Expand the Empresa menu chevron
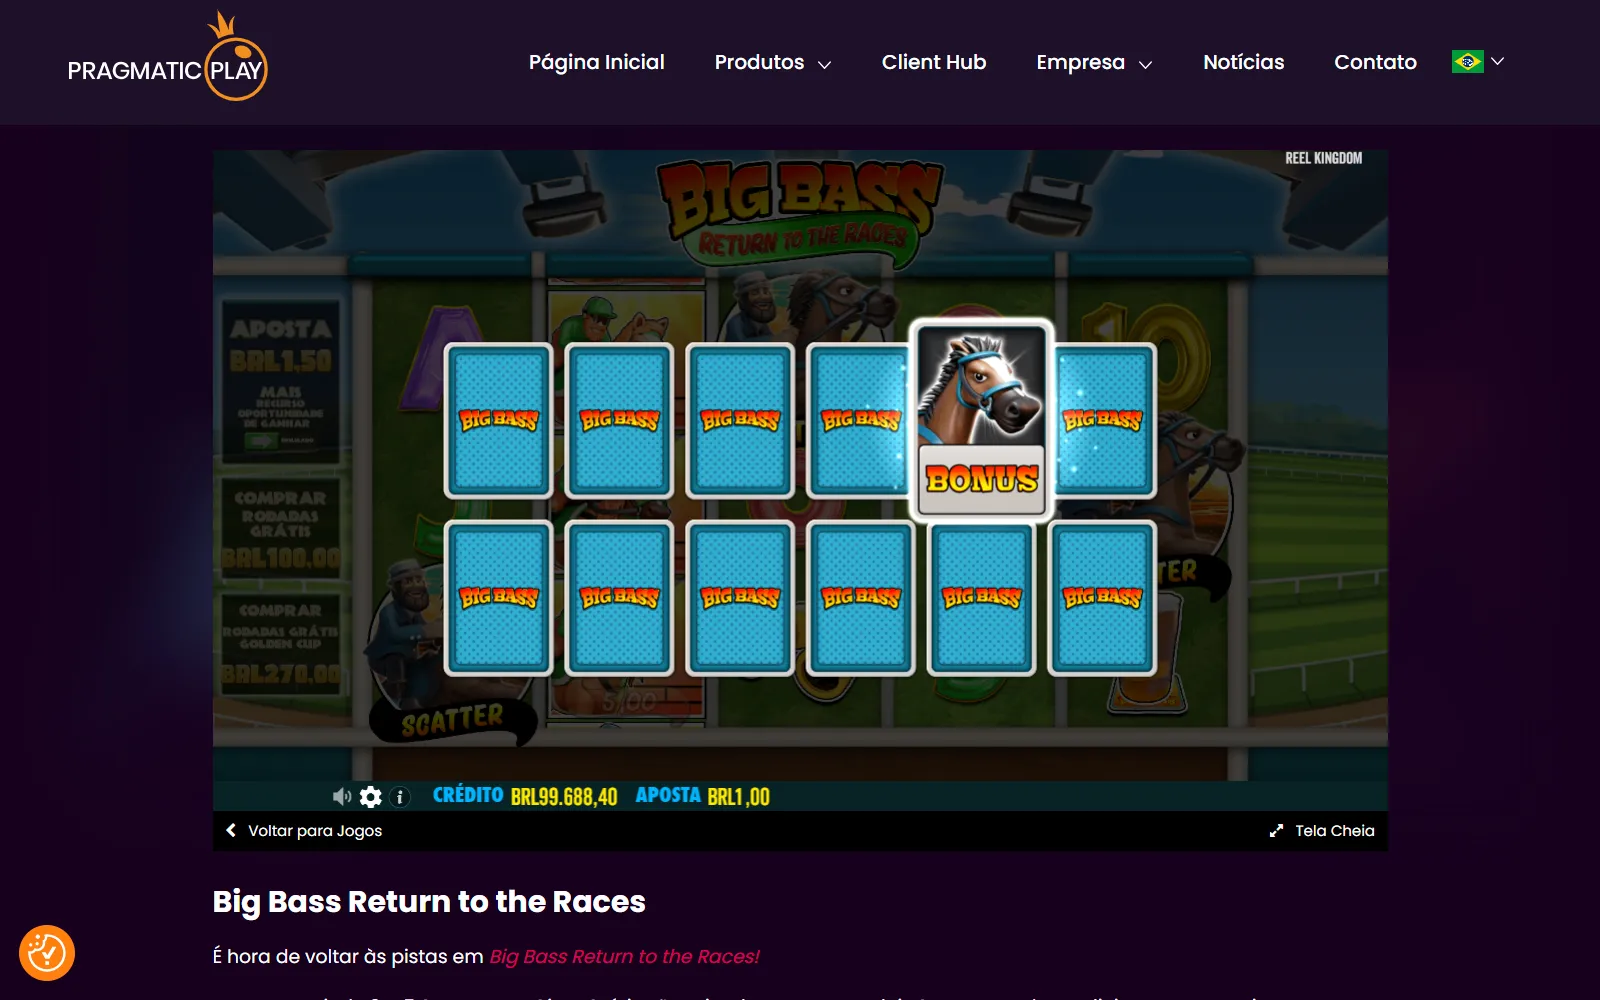1600x1000 pixels. click(1146, 64)
